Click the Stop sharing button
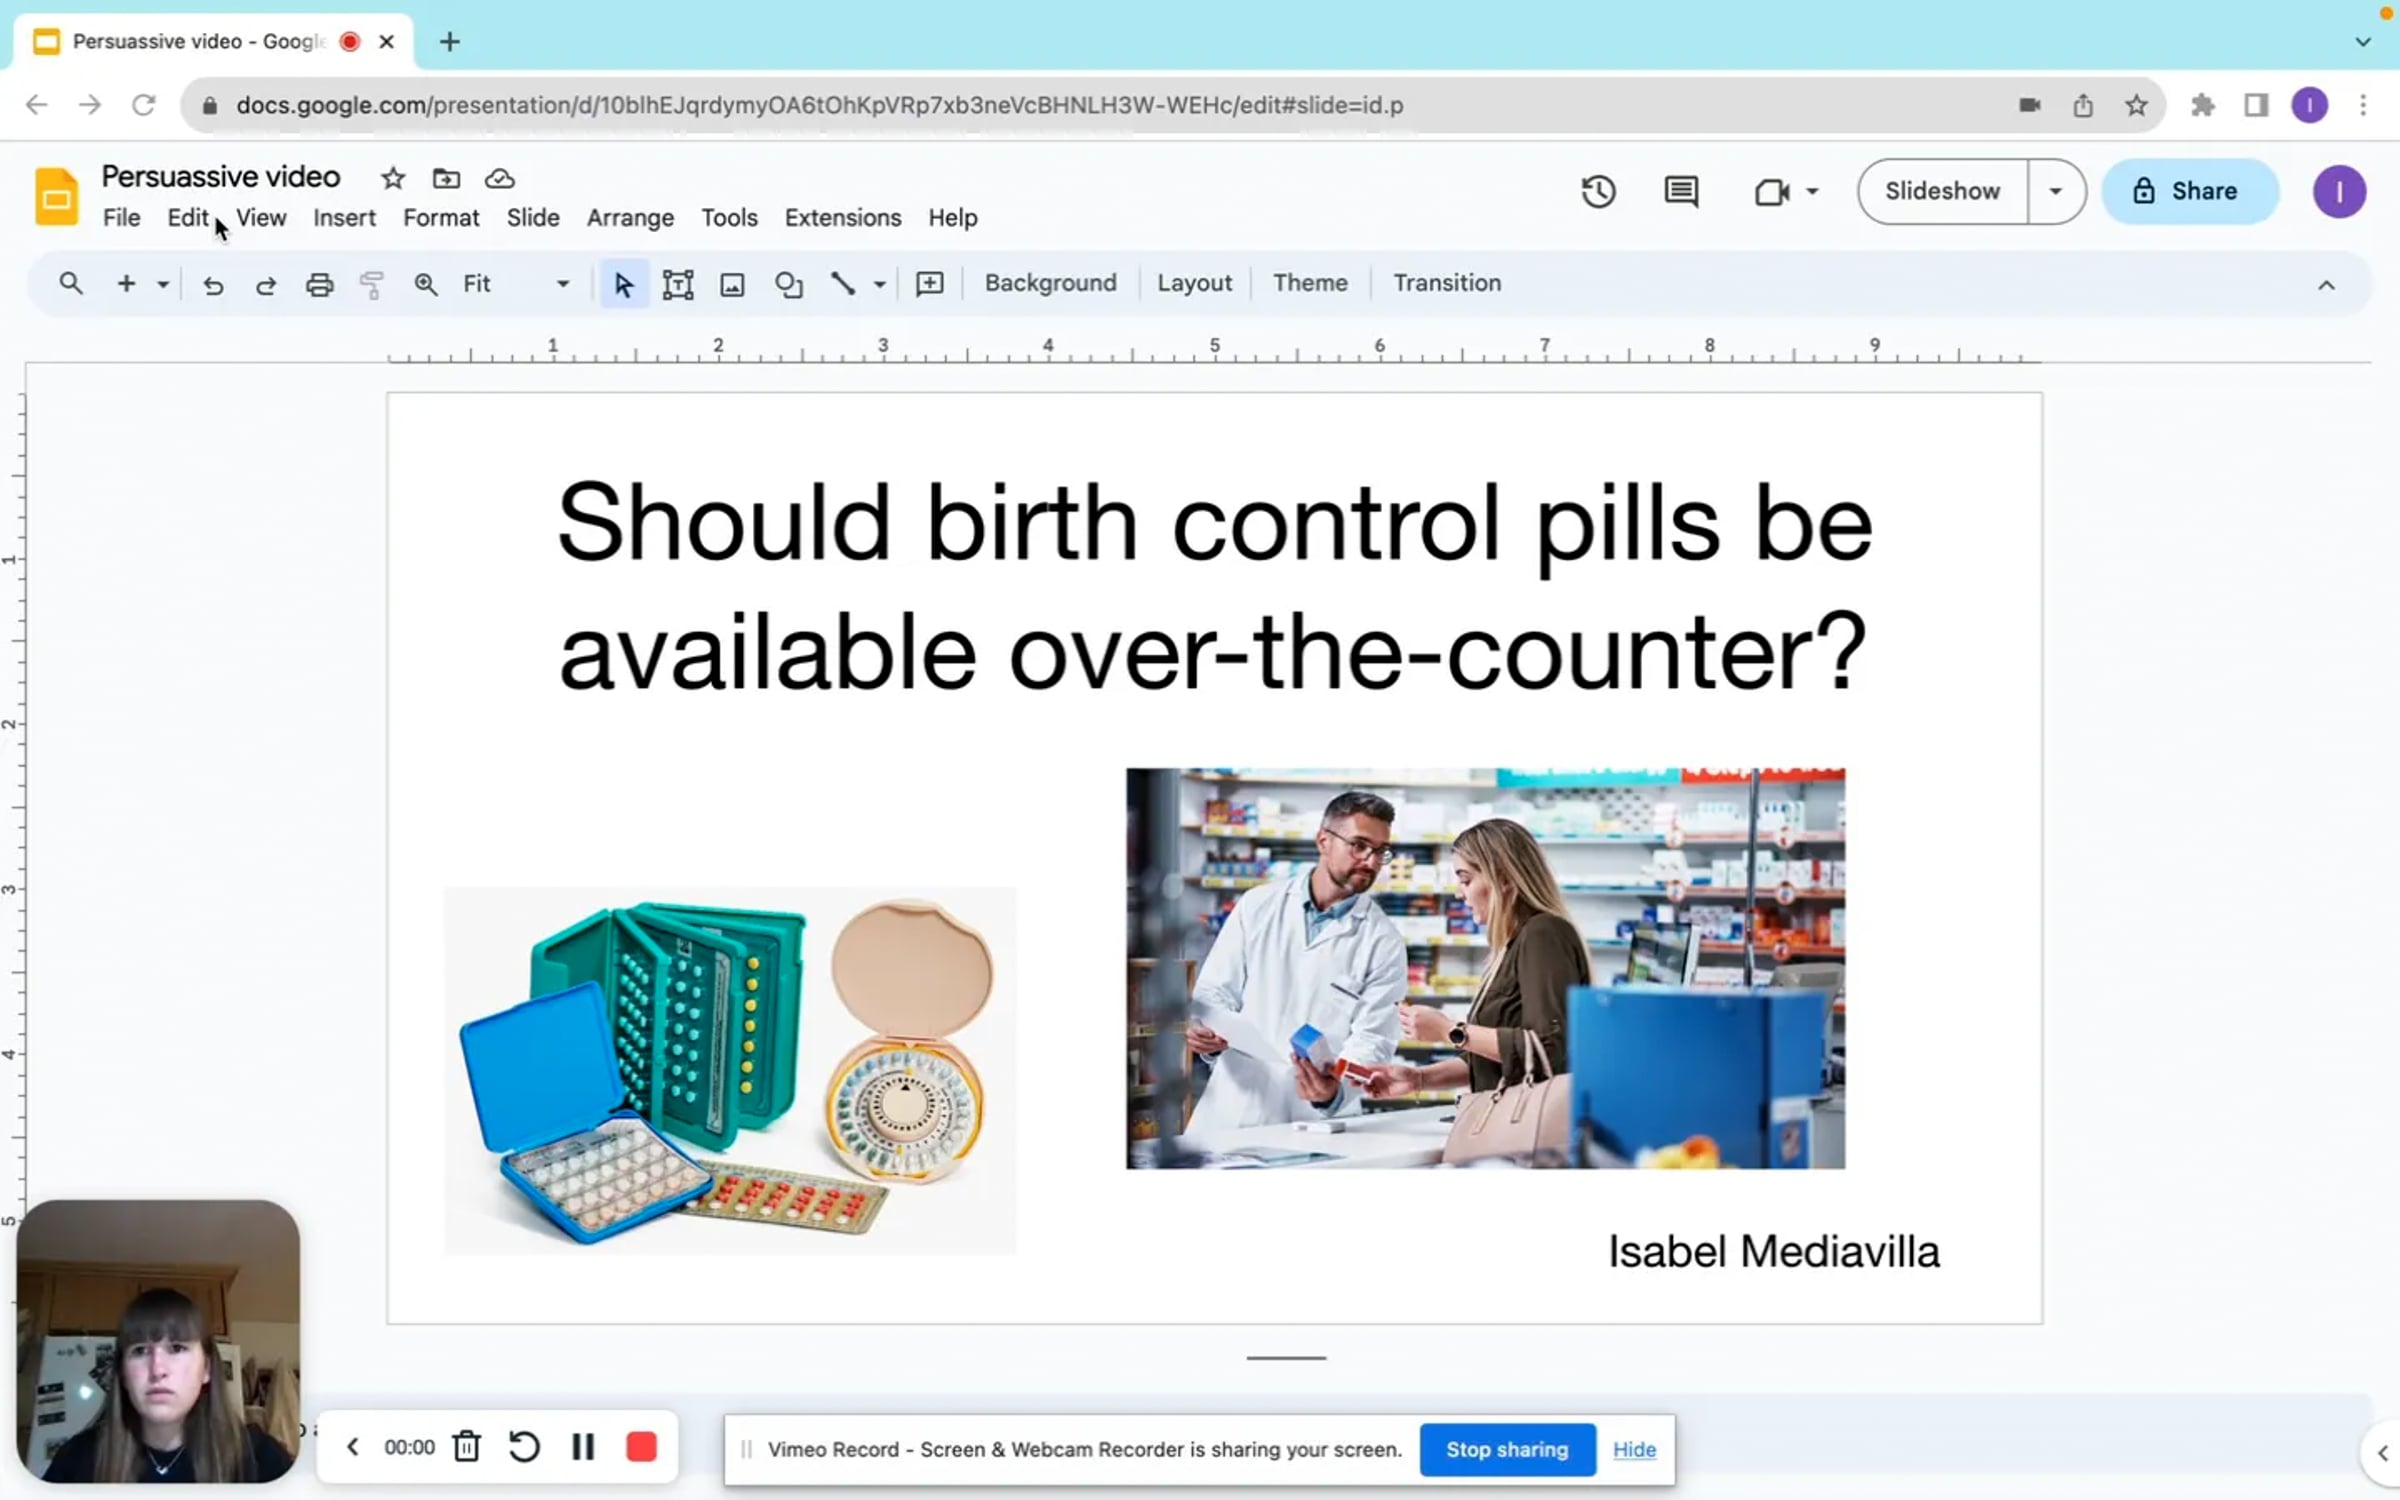The image size is (2400, 1500). (1506, 1449)
